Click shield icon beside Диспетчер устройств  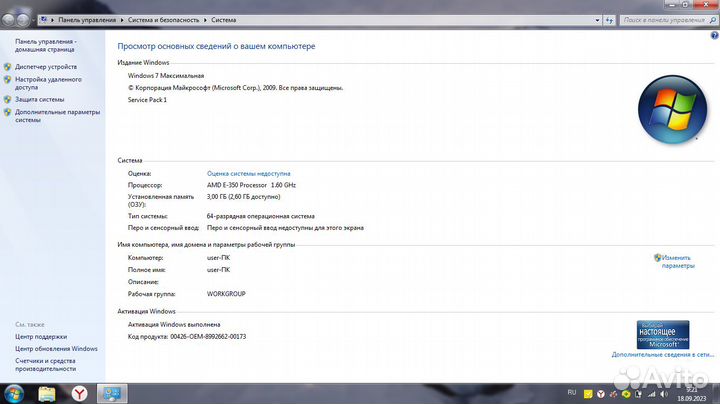point(7,67)
